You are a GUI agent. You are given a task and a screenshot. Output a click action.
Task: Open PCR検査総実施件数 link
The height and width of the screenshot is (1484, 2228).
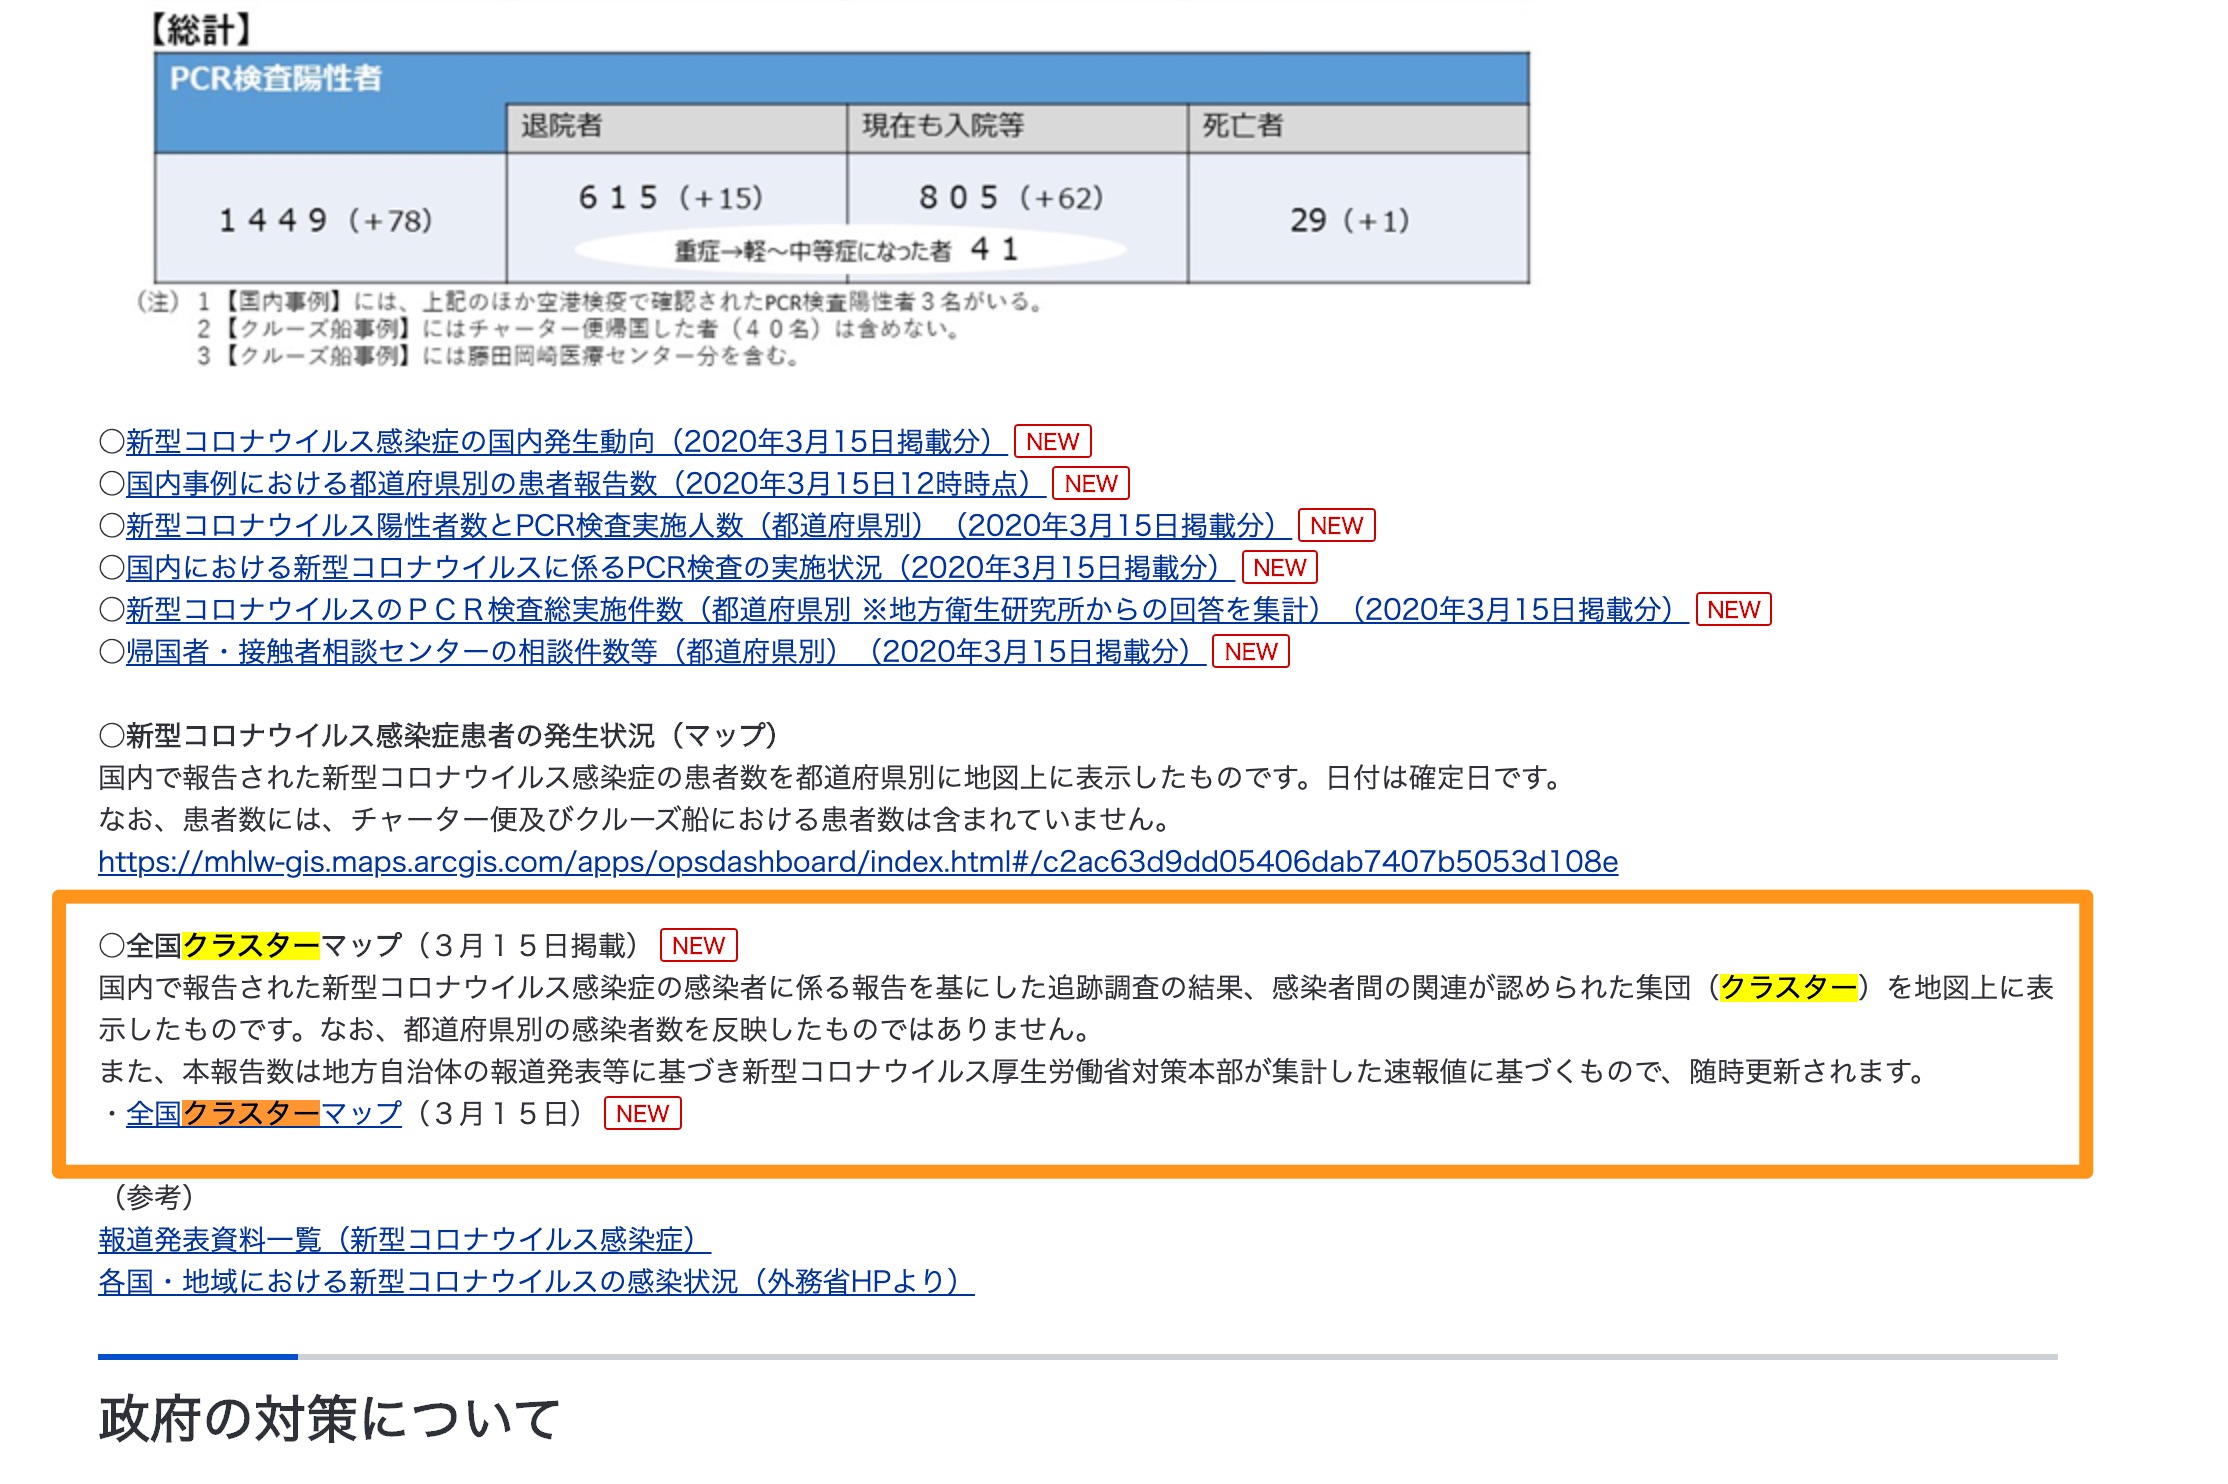[899, 610]
